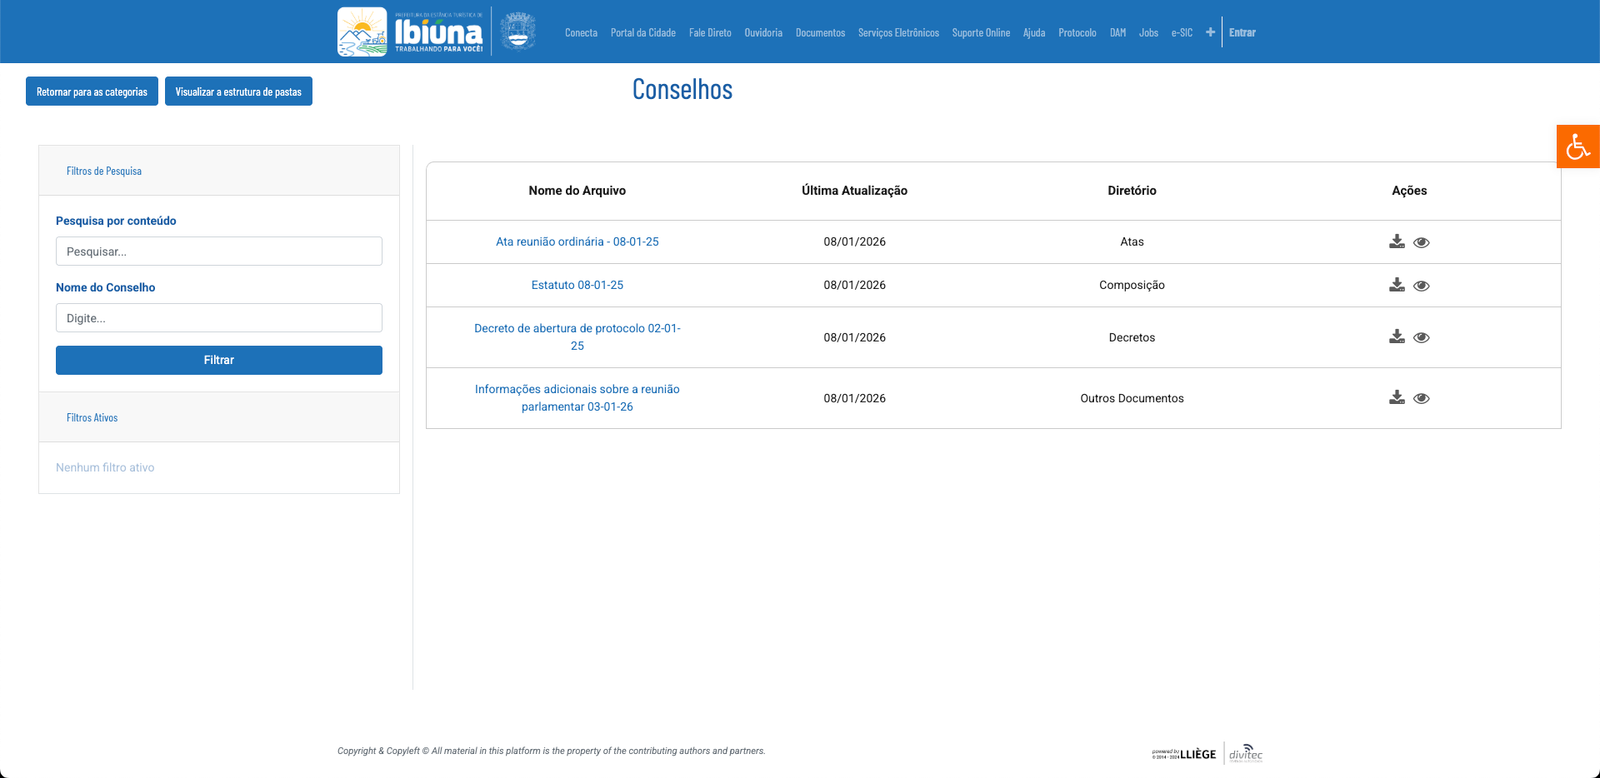
Task: Expand more menu items with plus icon
Action: tap(1210, 32)
